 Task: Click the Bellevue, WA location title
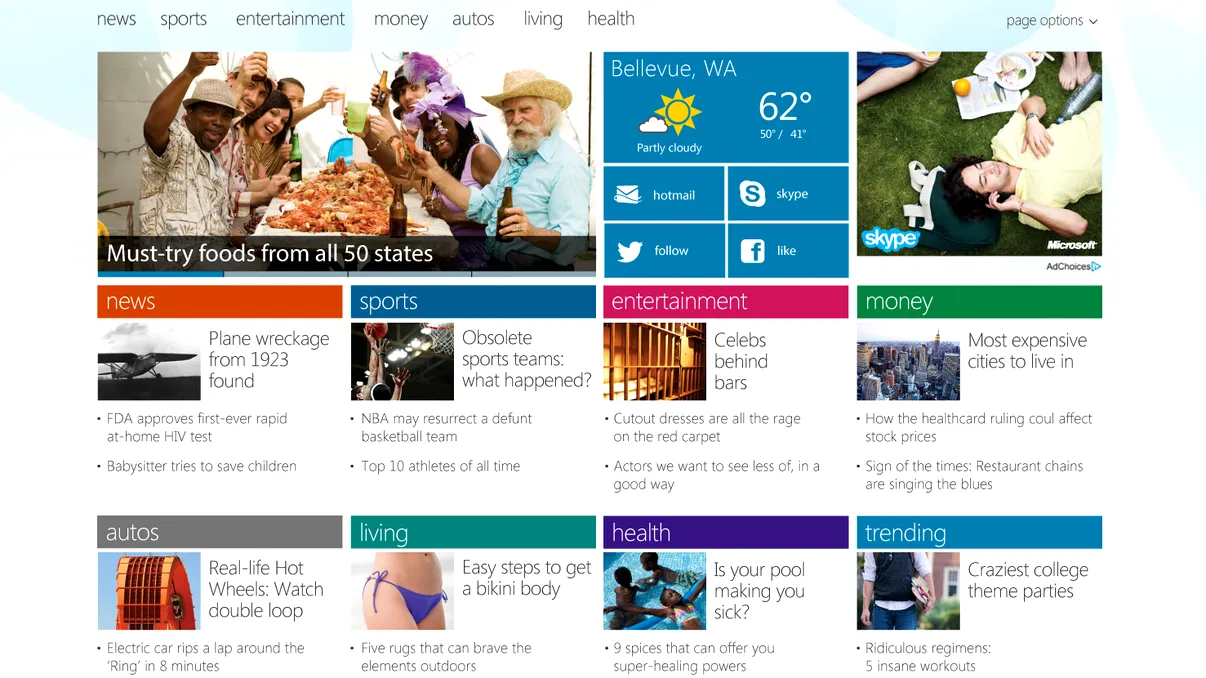[673, 69]
